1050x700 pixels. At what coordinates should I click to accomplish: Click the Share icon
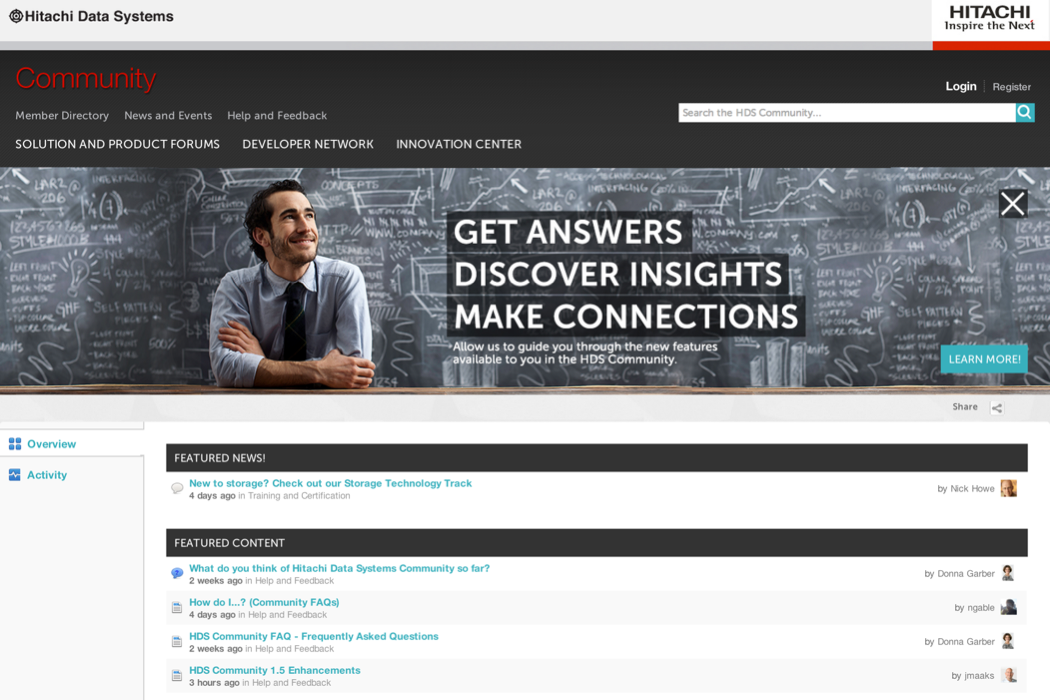point(996,408)
